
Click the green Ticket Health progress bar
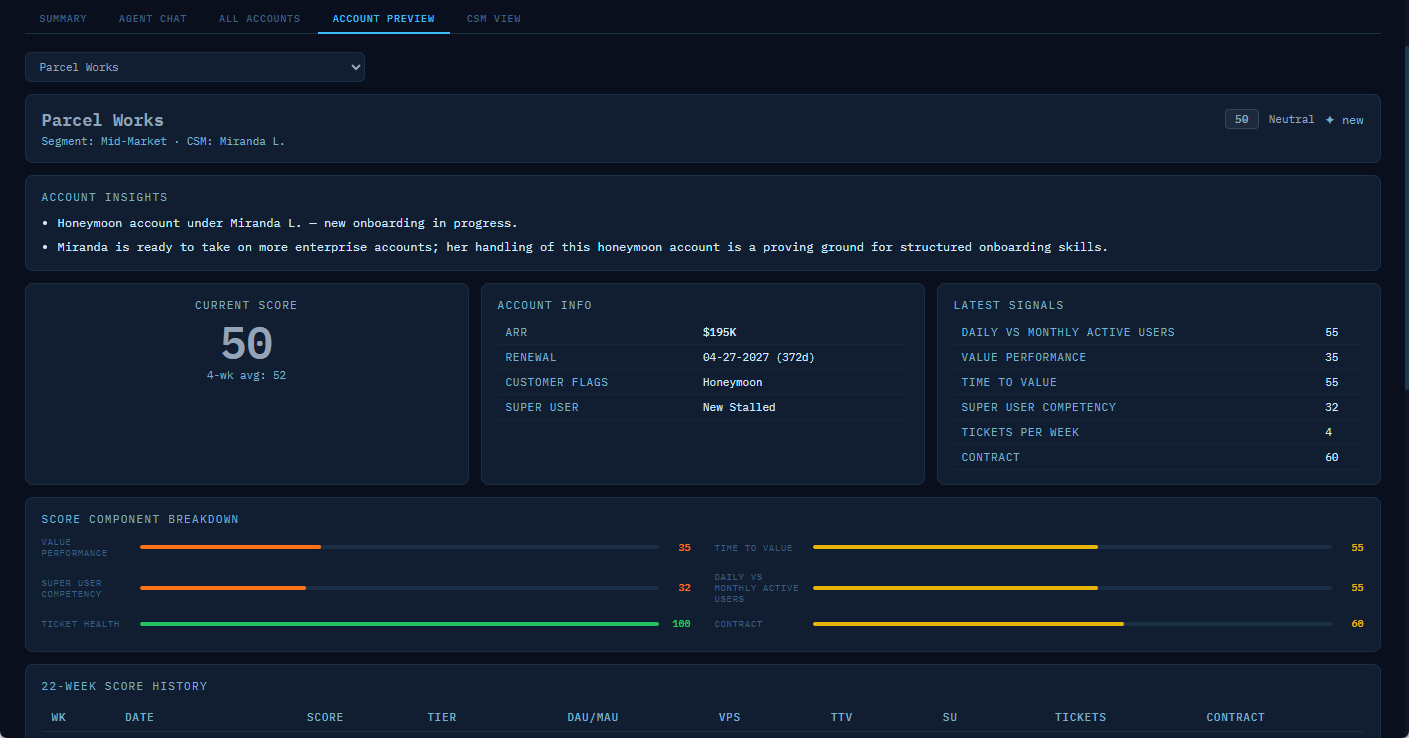click(x=399, y=624)
